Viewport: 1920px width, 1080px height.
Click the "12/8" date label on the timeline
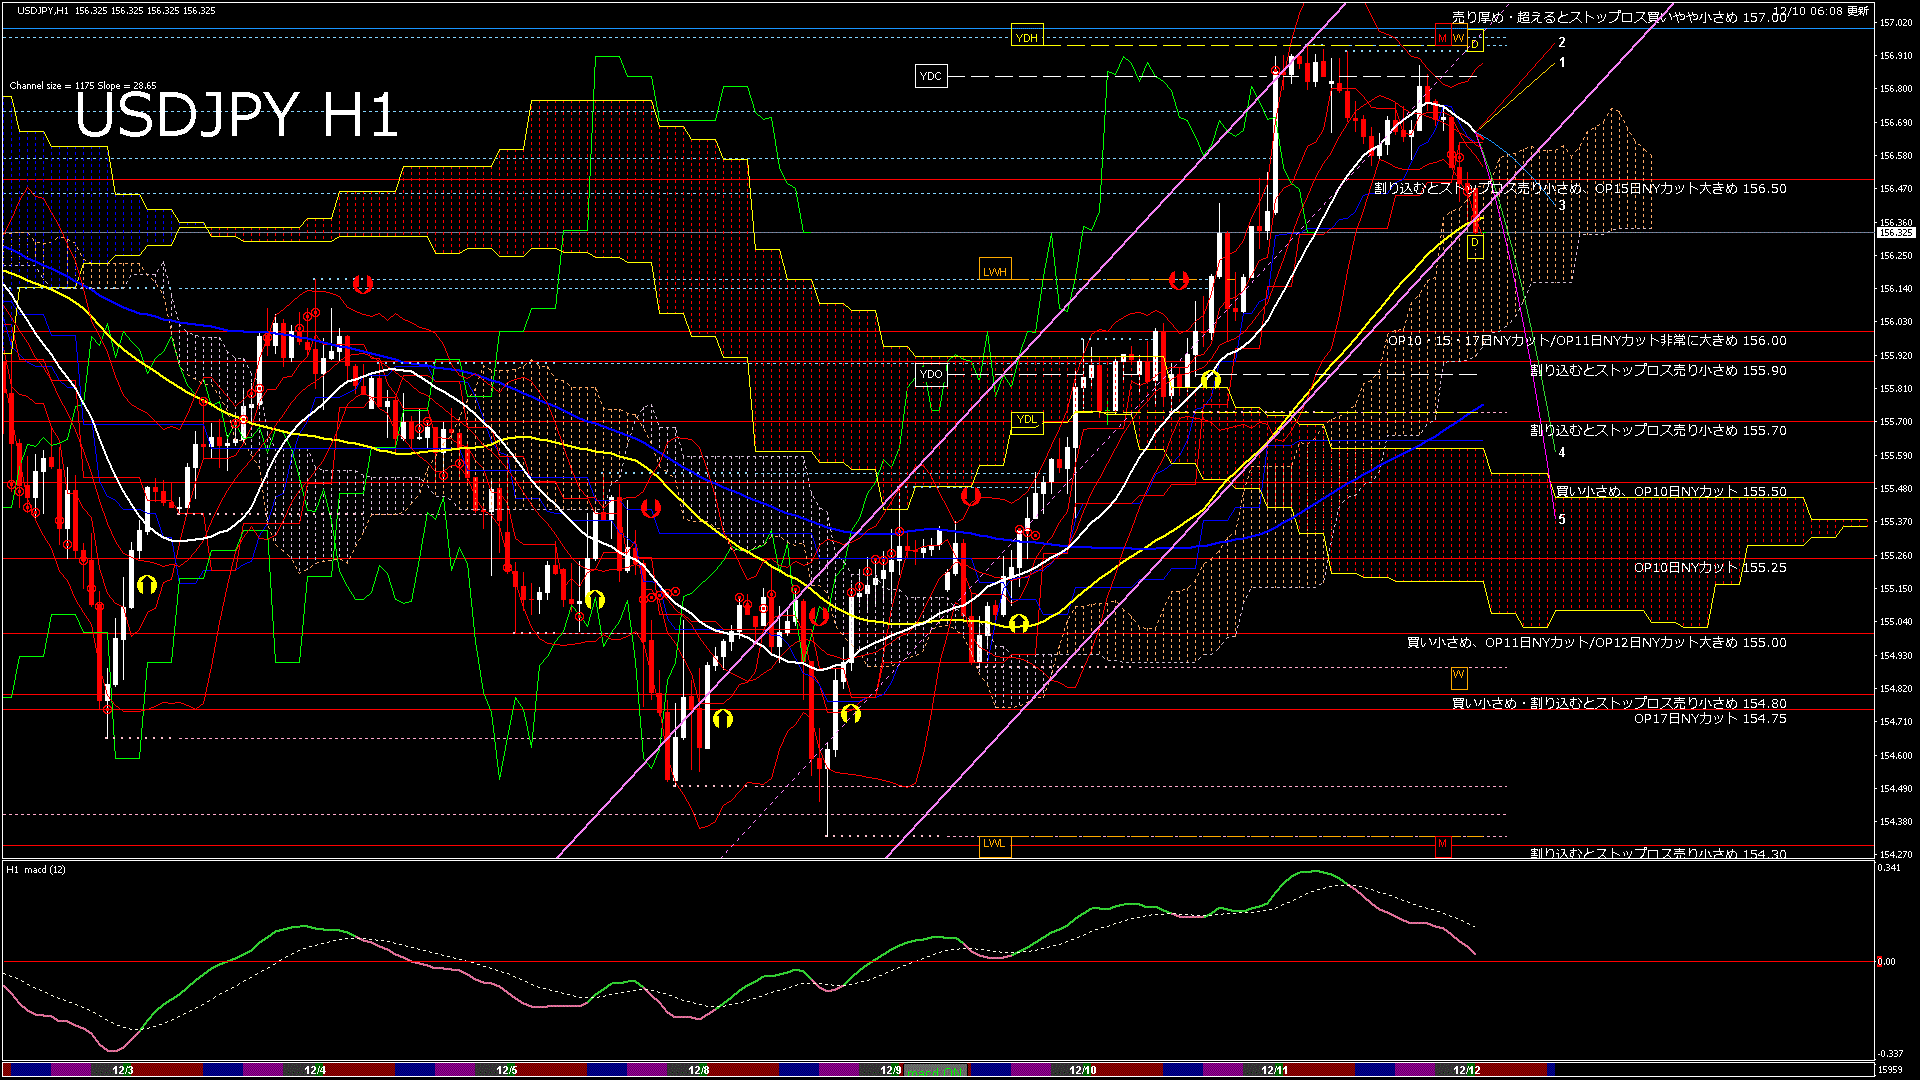(698, 1068)
